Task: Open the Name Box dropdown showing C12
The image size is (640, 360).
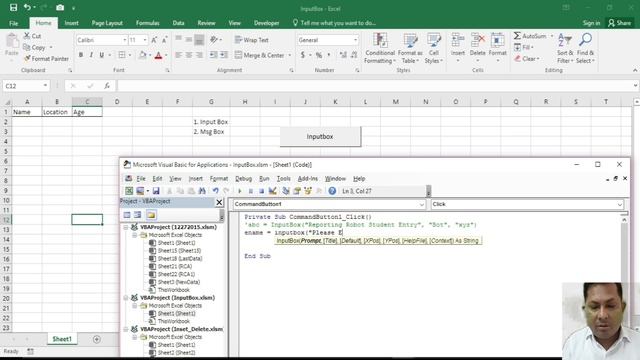Action: (45, 86)
